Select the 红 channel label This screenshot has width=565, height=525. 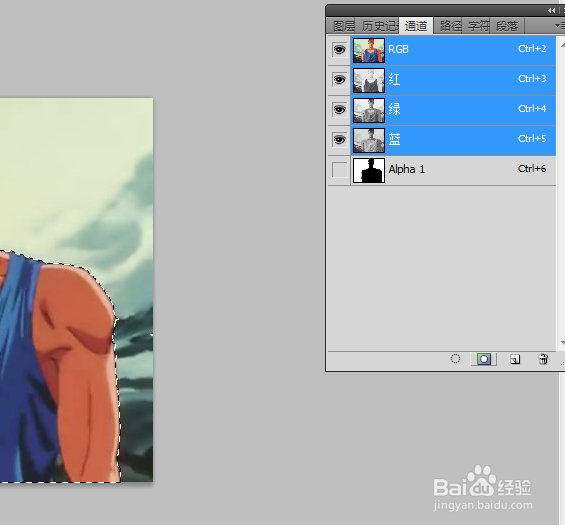point(394,79)
